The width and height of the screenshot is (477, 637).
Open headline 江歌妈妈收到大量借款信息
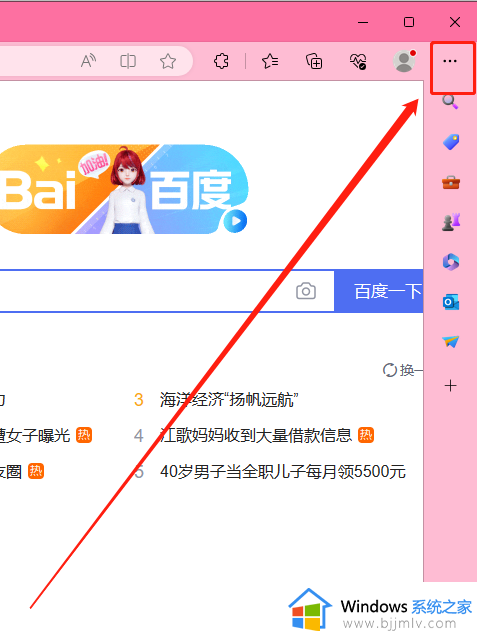point(256,436)
